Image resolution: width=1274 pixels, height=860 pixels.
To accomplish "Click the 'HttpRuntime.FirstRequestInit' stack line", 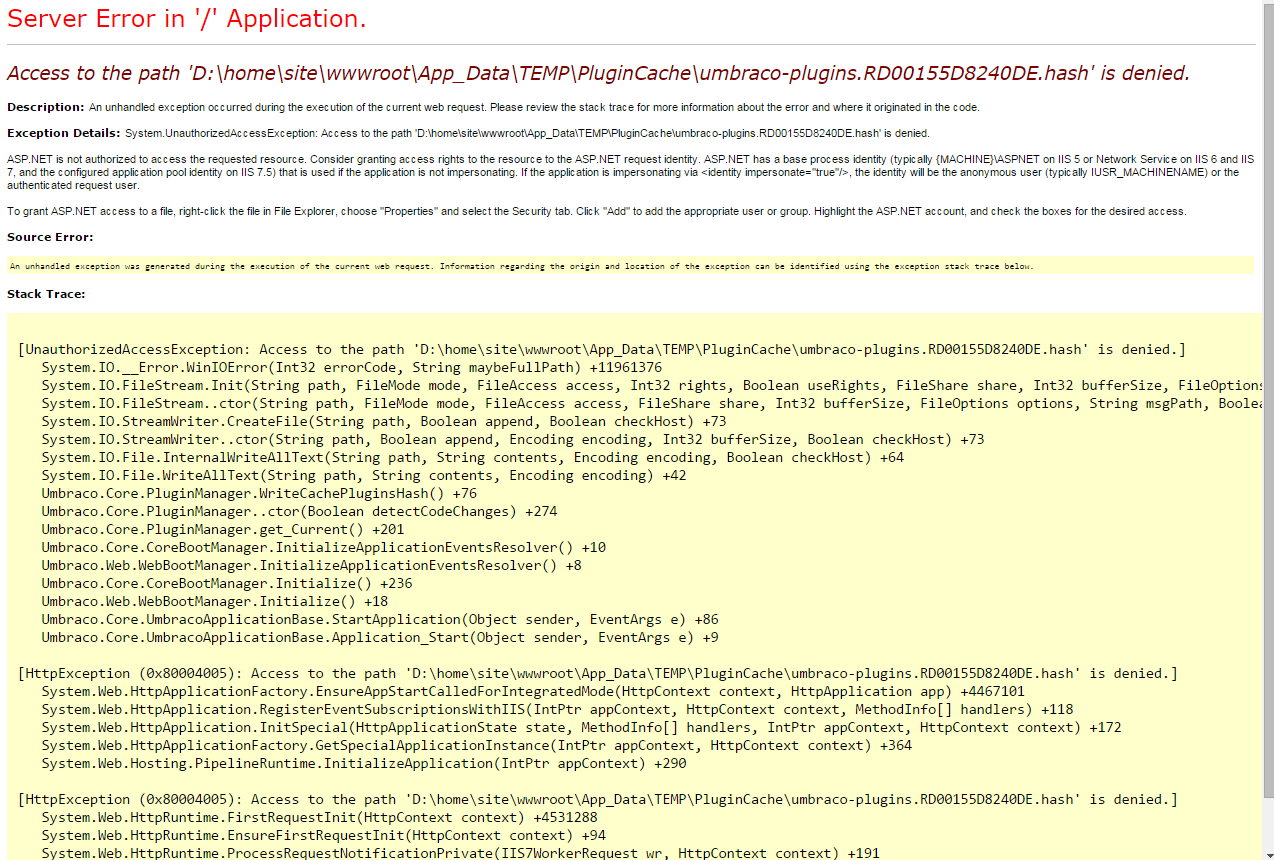I will click(319, 817).
